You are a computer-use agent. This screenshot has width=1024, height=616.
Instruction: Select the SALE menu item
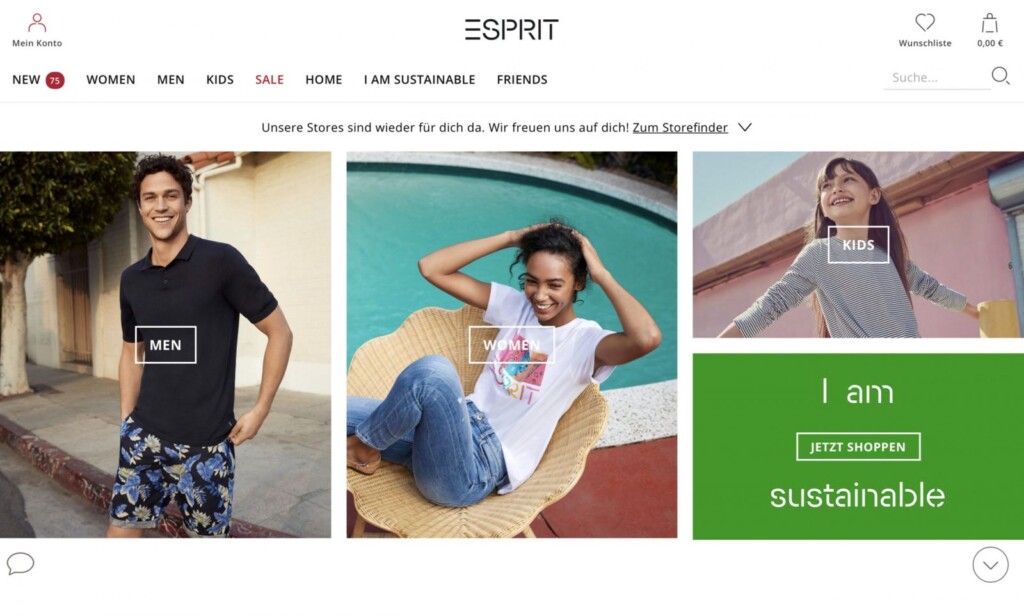click(x=269, y=80)
